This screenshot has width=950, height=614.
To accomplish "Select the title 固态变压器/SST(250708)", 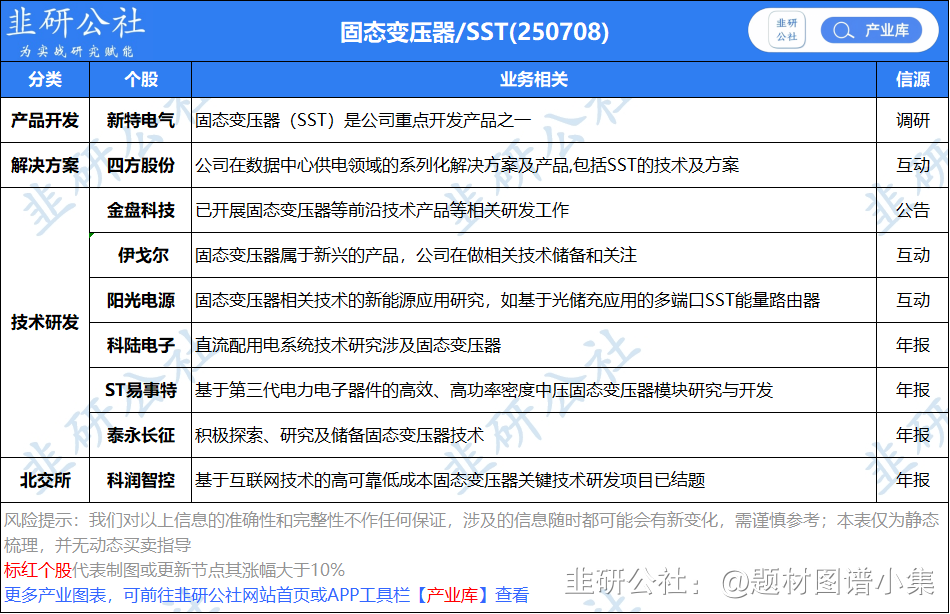I will click(x=474, y=32).
